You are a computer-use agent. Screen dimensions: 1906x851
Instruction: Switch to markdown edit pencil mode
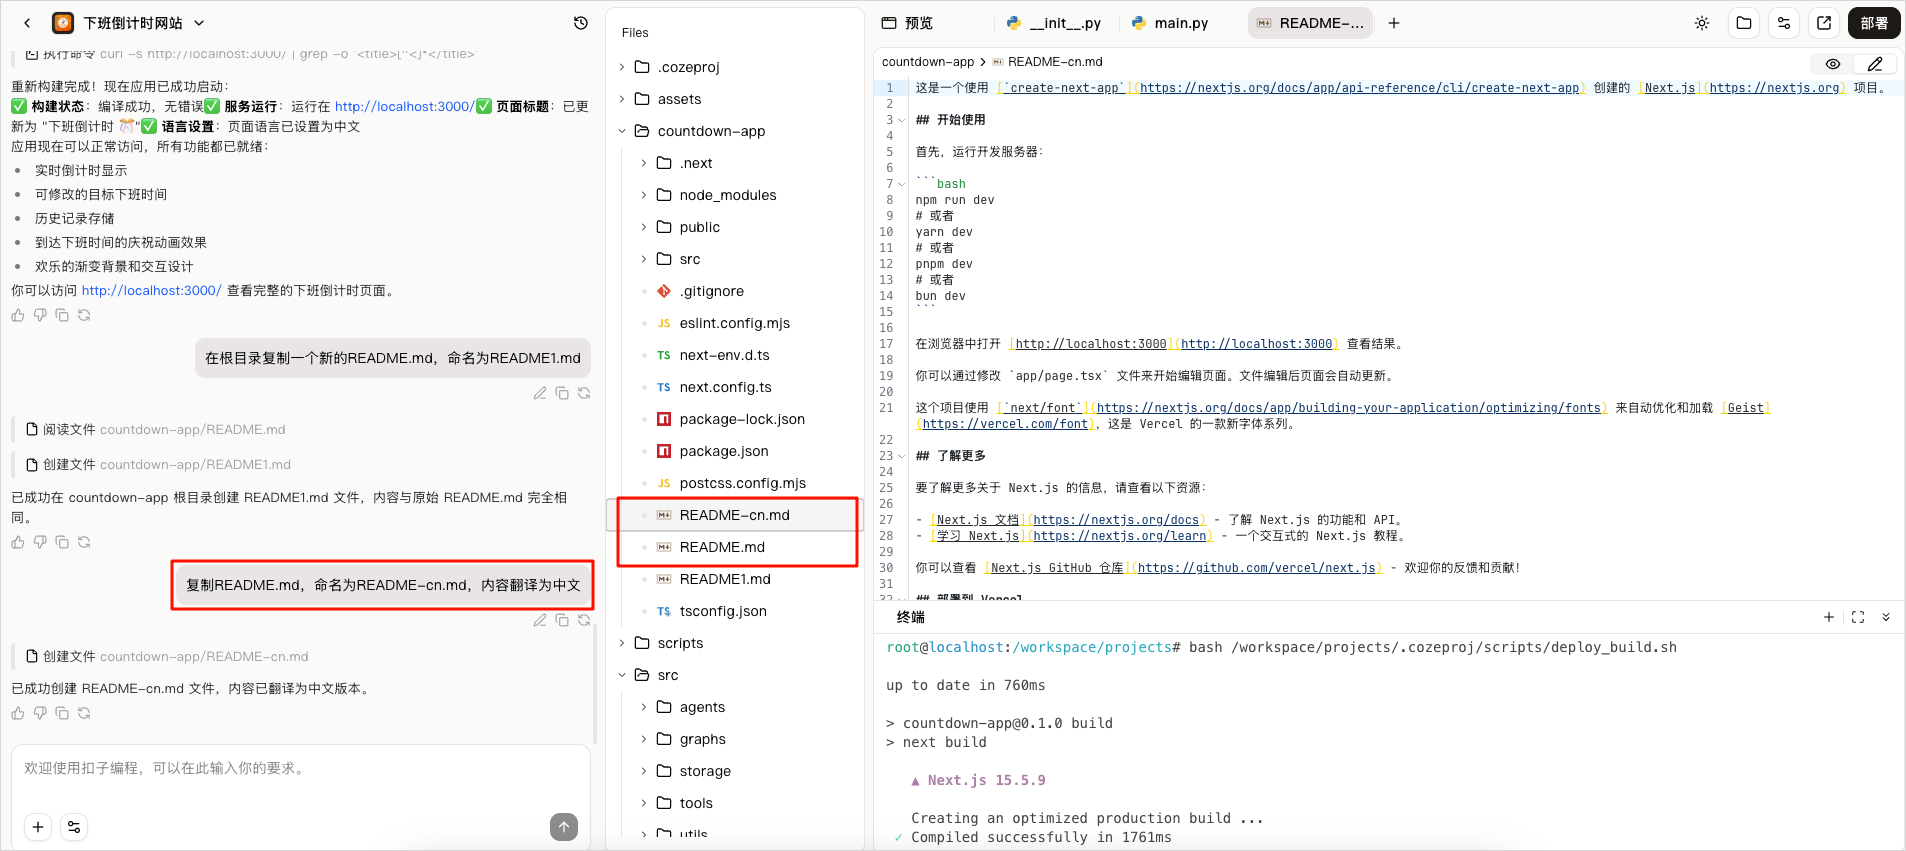[x=1876, y=64]
